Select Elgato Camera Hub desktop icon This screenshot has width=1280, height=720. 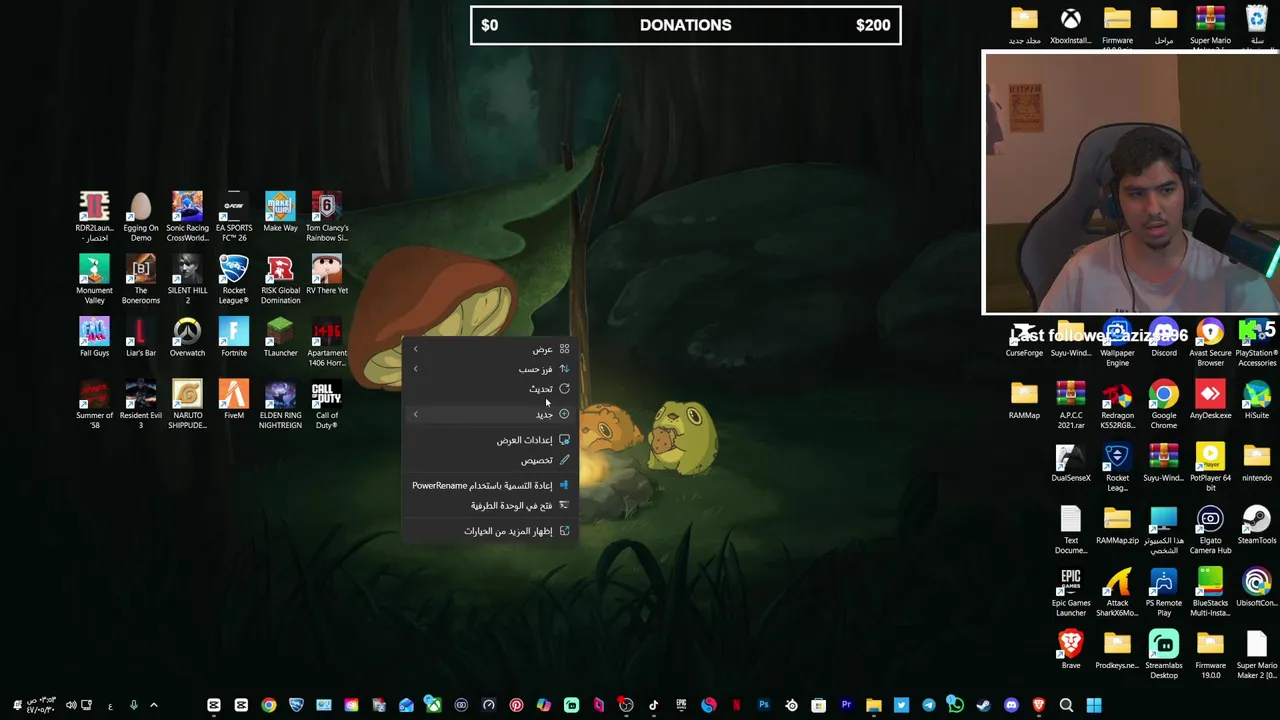point(1210,529)
